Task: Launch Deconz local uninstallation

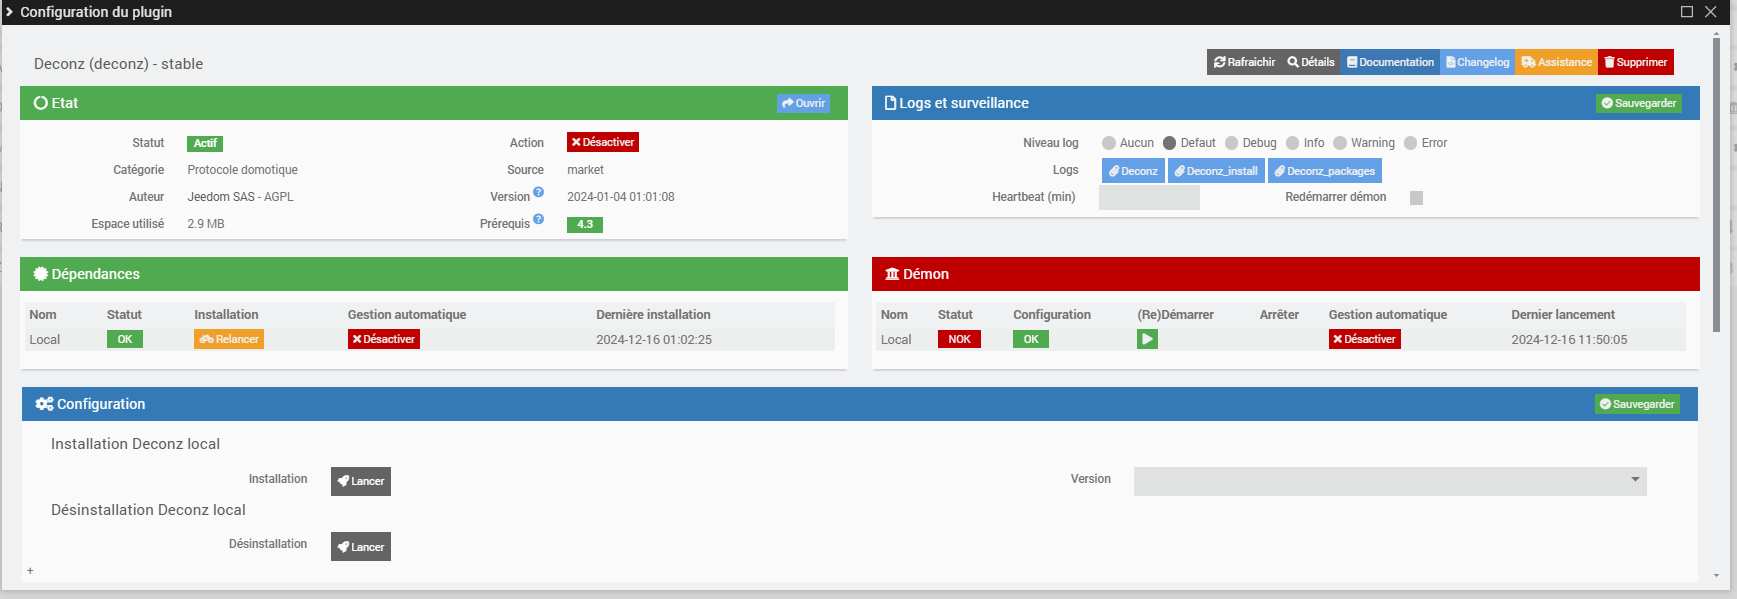Action: [361, 547]
